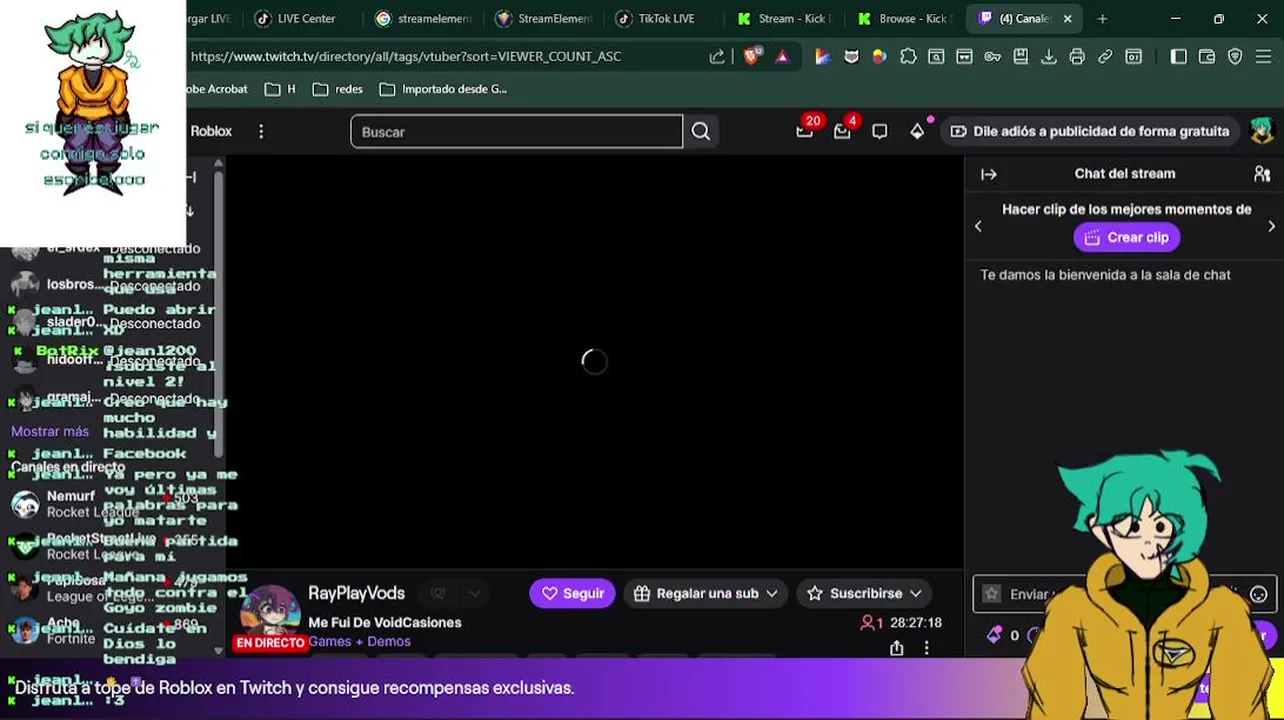Open the Adobe Acrobat bookmark
This screenshot has width=1284, height=720.
[216, 89]
